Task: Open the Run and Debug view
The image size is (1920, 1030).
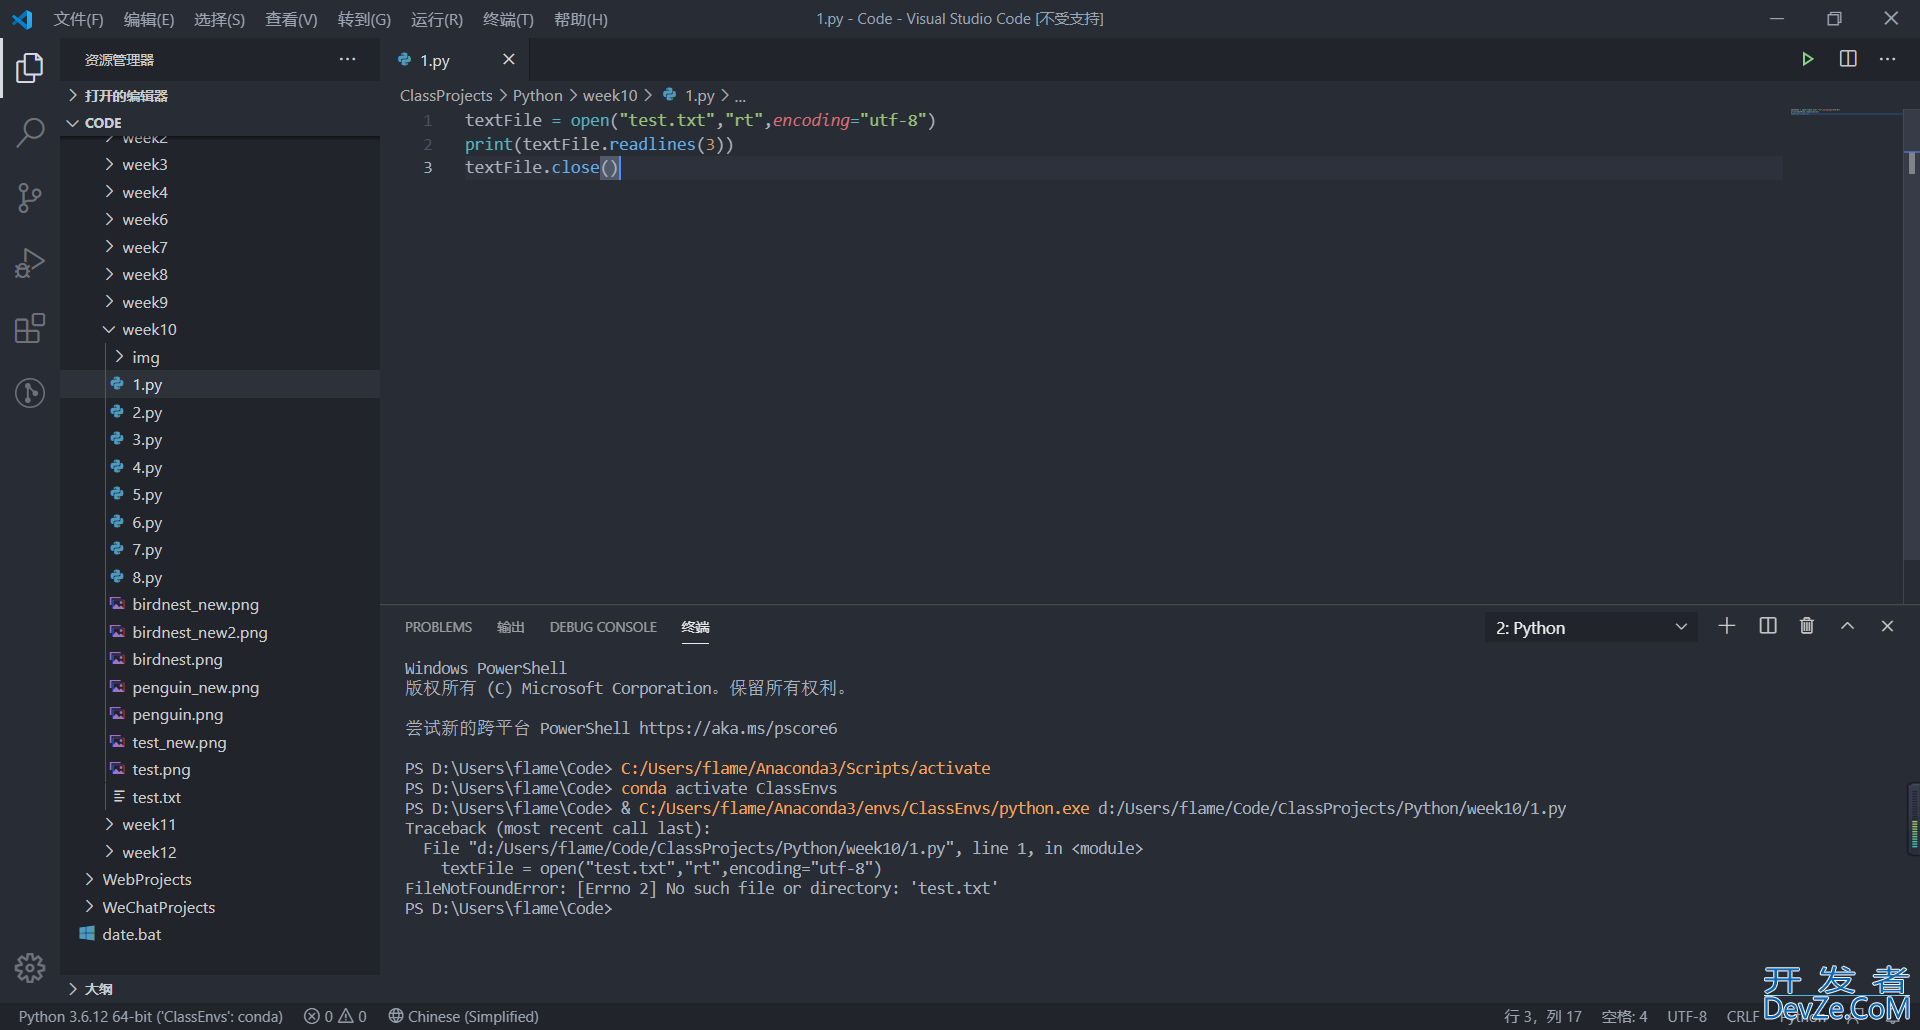Action: point(30,263)
